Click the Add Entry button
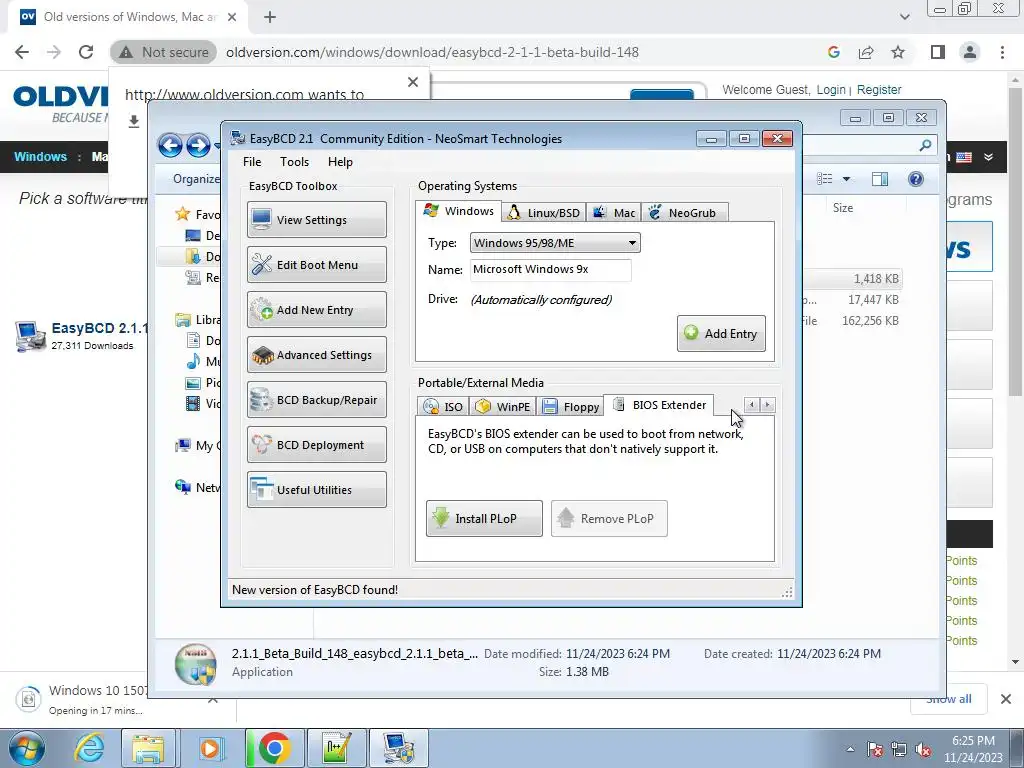The image size is (1024, 768). 721,334
